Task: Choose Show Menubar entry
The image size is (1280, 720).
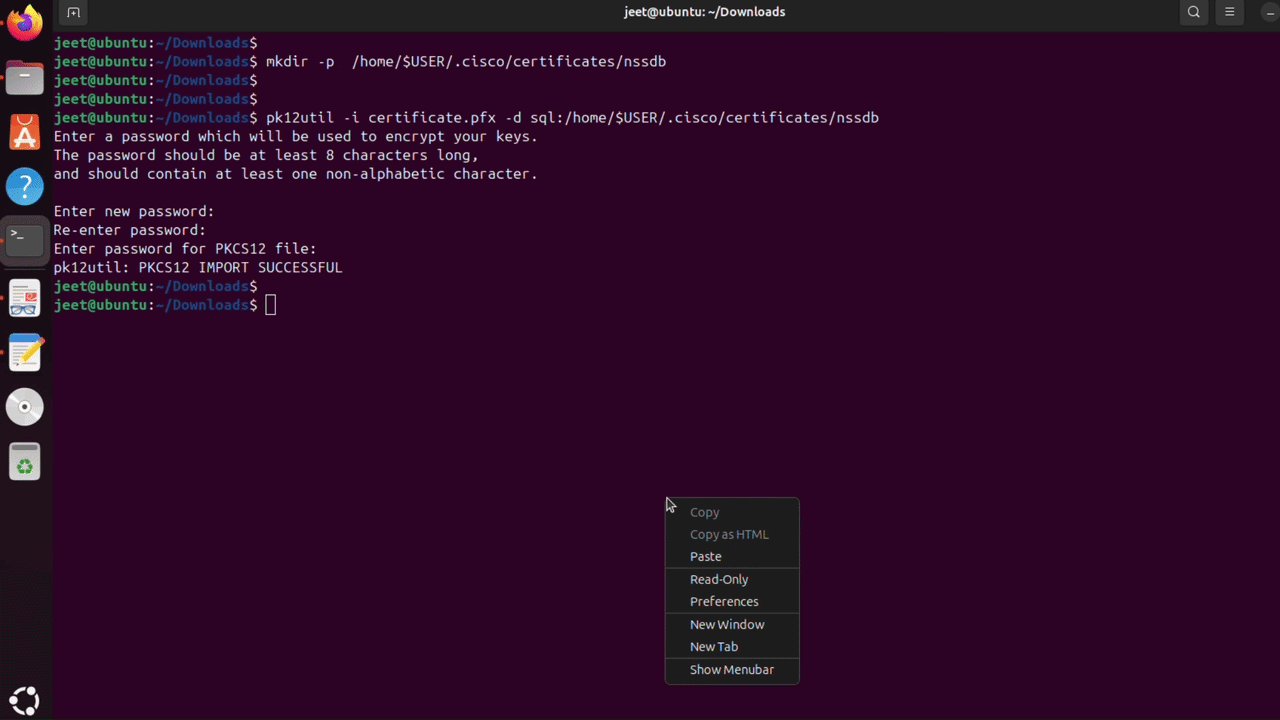Action: [732, 669]
